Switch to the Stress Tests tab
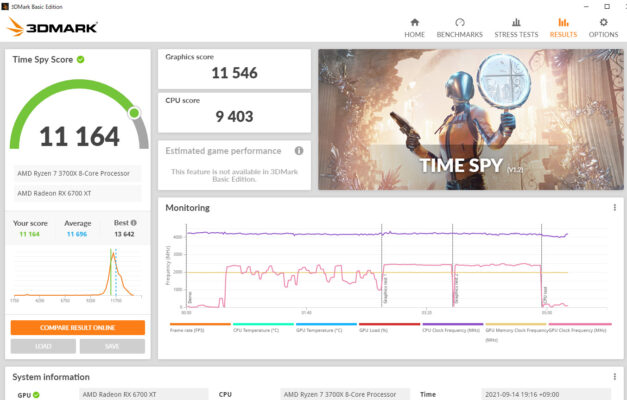Screen dimensions: 627x400 516,28
